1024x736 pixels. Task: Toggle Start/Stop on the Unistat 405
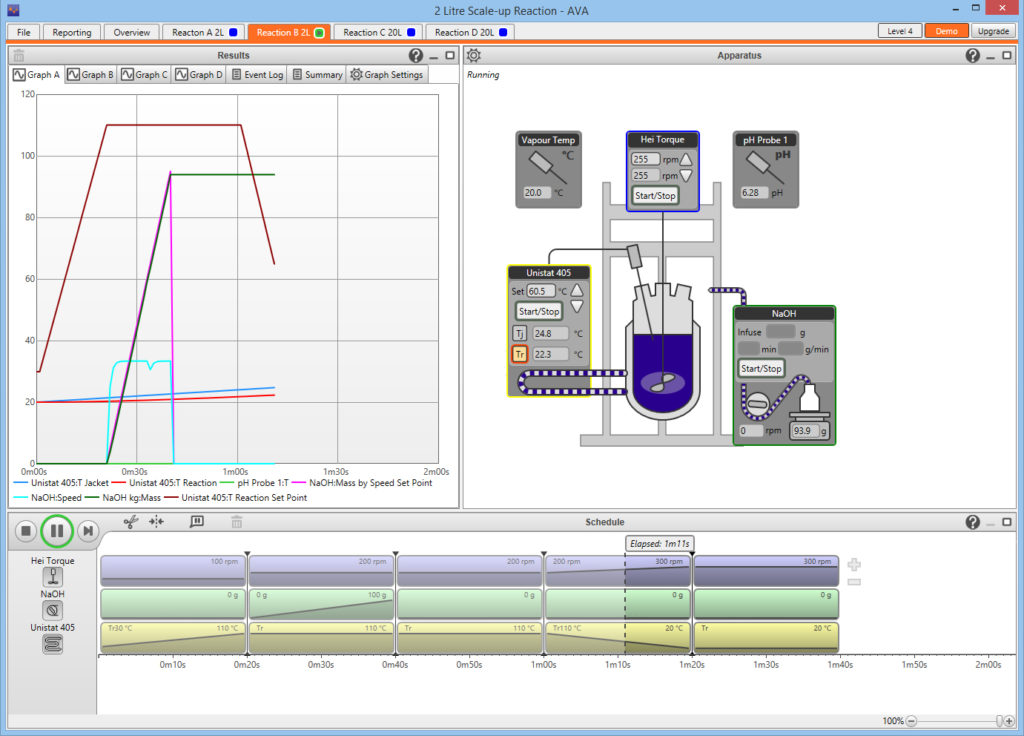click(x=541, y=311)
